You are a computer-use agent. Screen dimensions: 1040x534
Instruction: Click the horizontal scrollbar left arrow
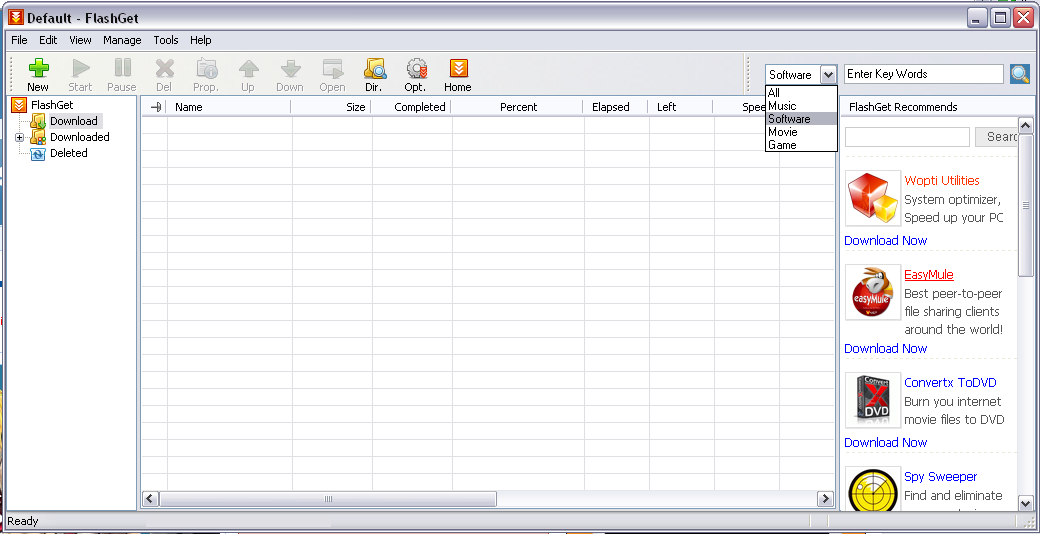click(x=151, y=499)
